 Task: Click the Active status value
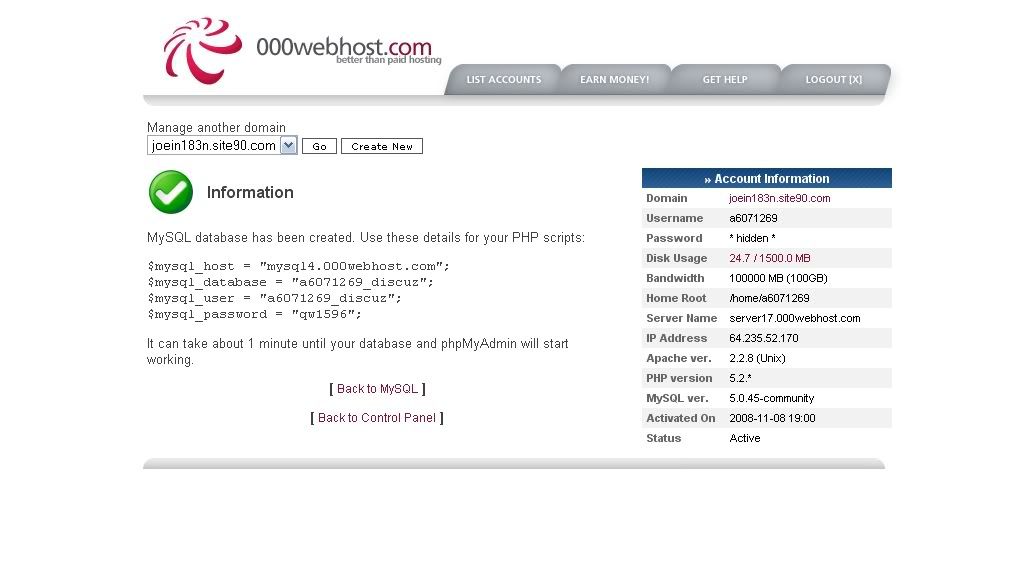(x=744, y=438)
